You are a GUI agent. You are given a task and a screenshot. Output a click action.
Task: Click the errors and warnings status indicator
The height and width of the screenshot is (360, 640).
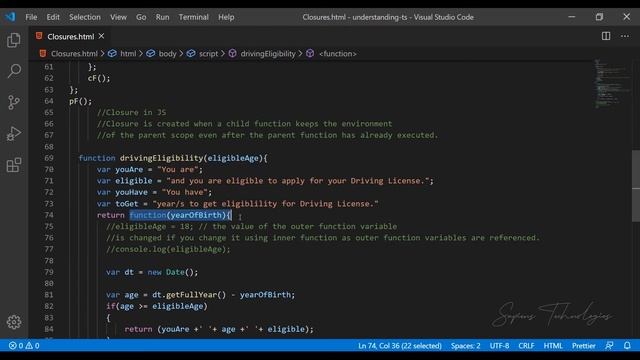click(x=24, y=346)
